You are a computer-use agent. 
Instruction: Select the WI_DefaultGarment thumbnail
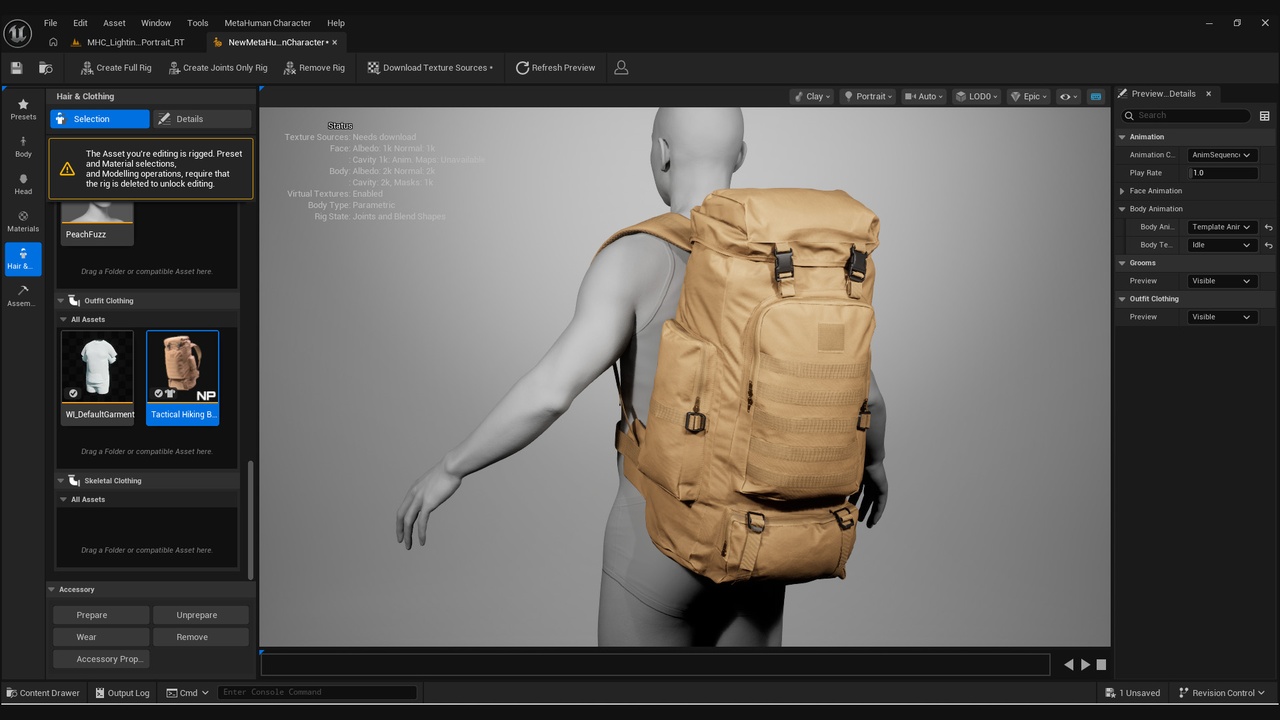pos(97,377)
